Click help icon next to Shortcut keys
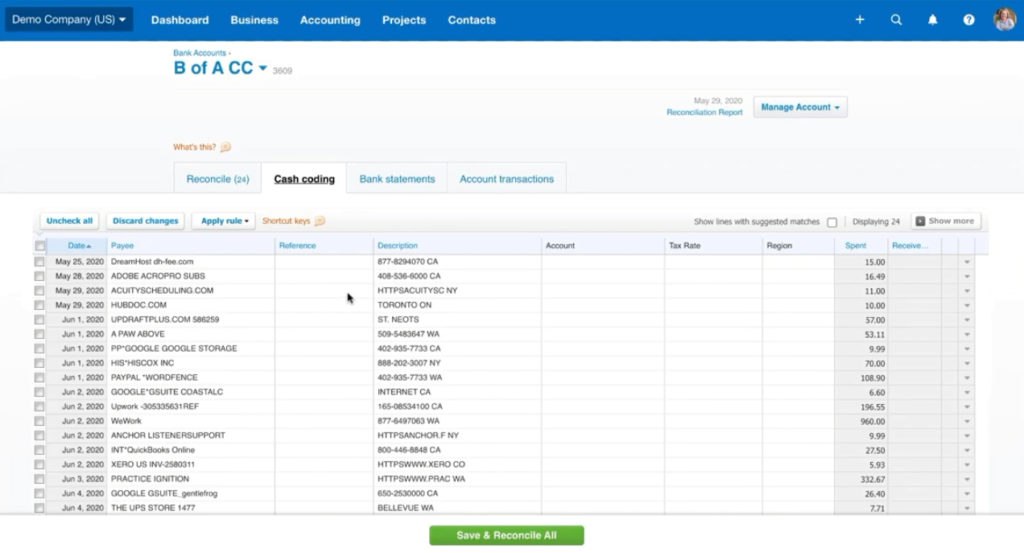 click(x=320, y=221)
